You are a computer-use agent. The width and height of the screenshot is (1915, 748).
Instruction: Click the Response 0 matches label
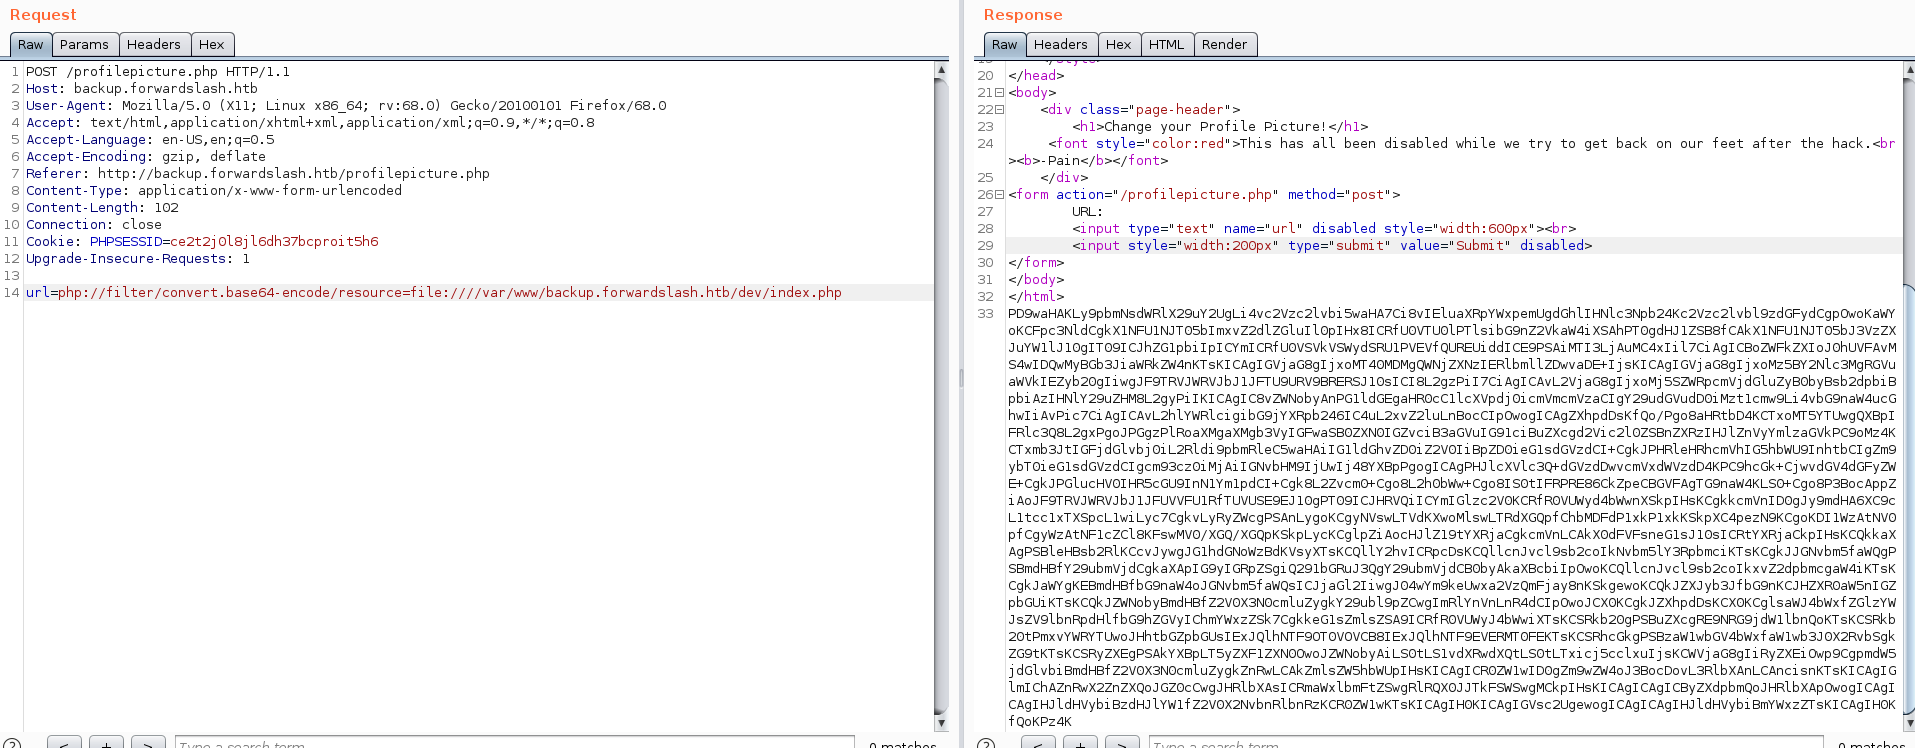tap(1871, 744)
